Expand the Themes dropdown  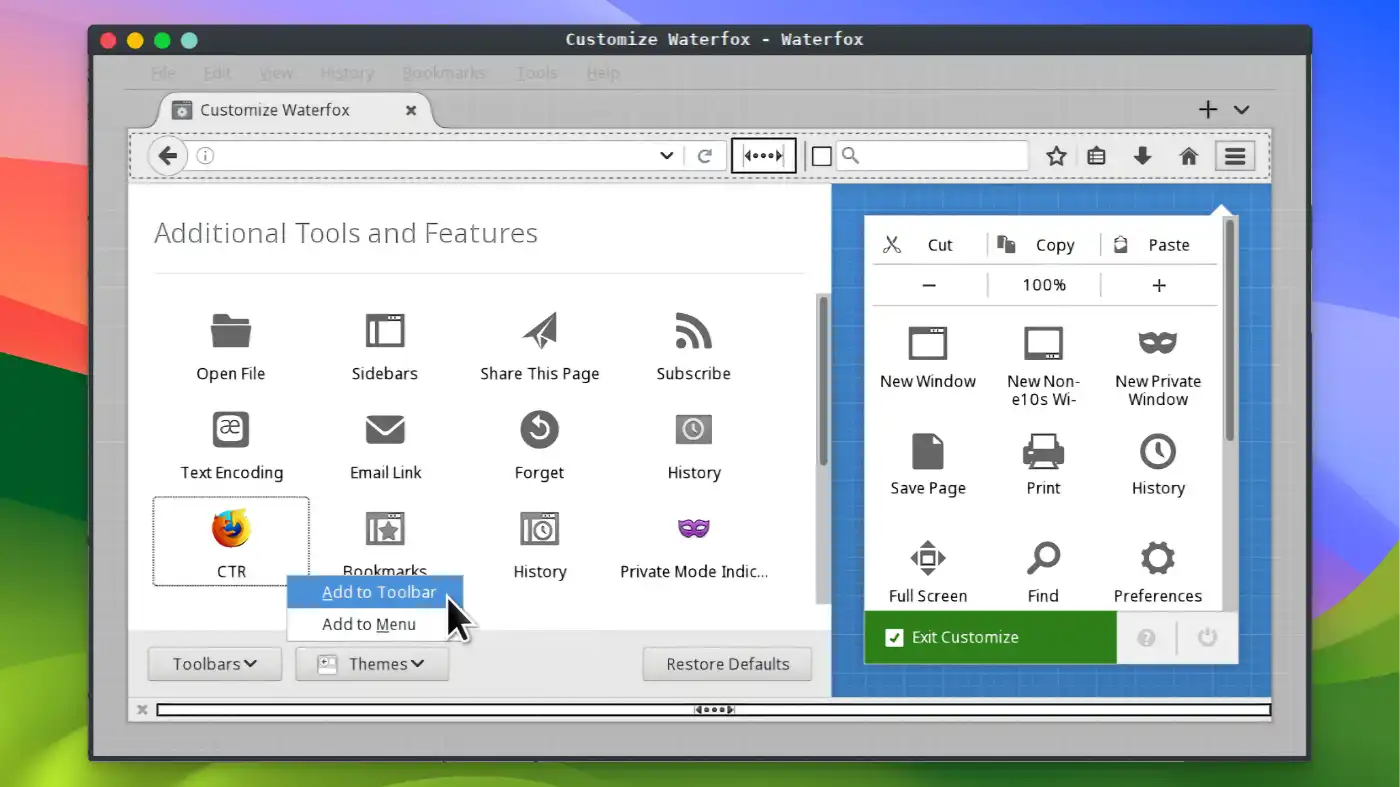point(371,663)
